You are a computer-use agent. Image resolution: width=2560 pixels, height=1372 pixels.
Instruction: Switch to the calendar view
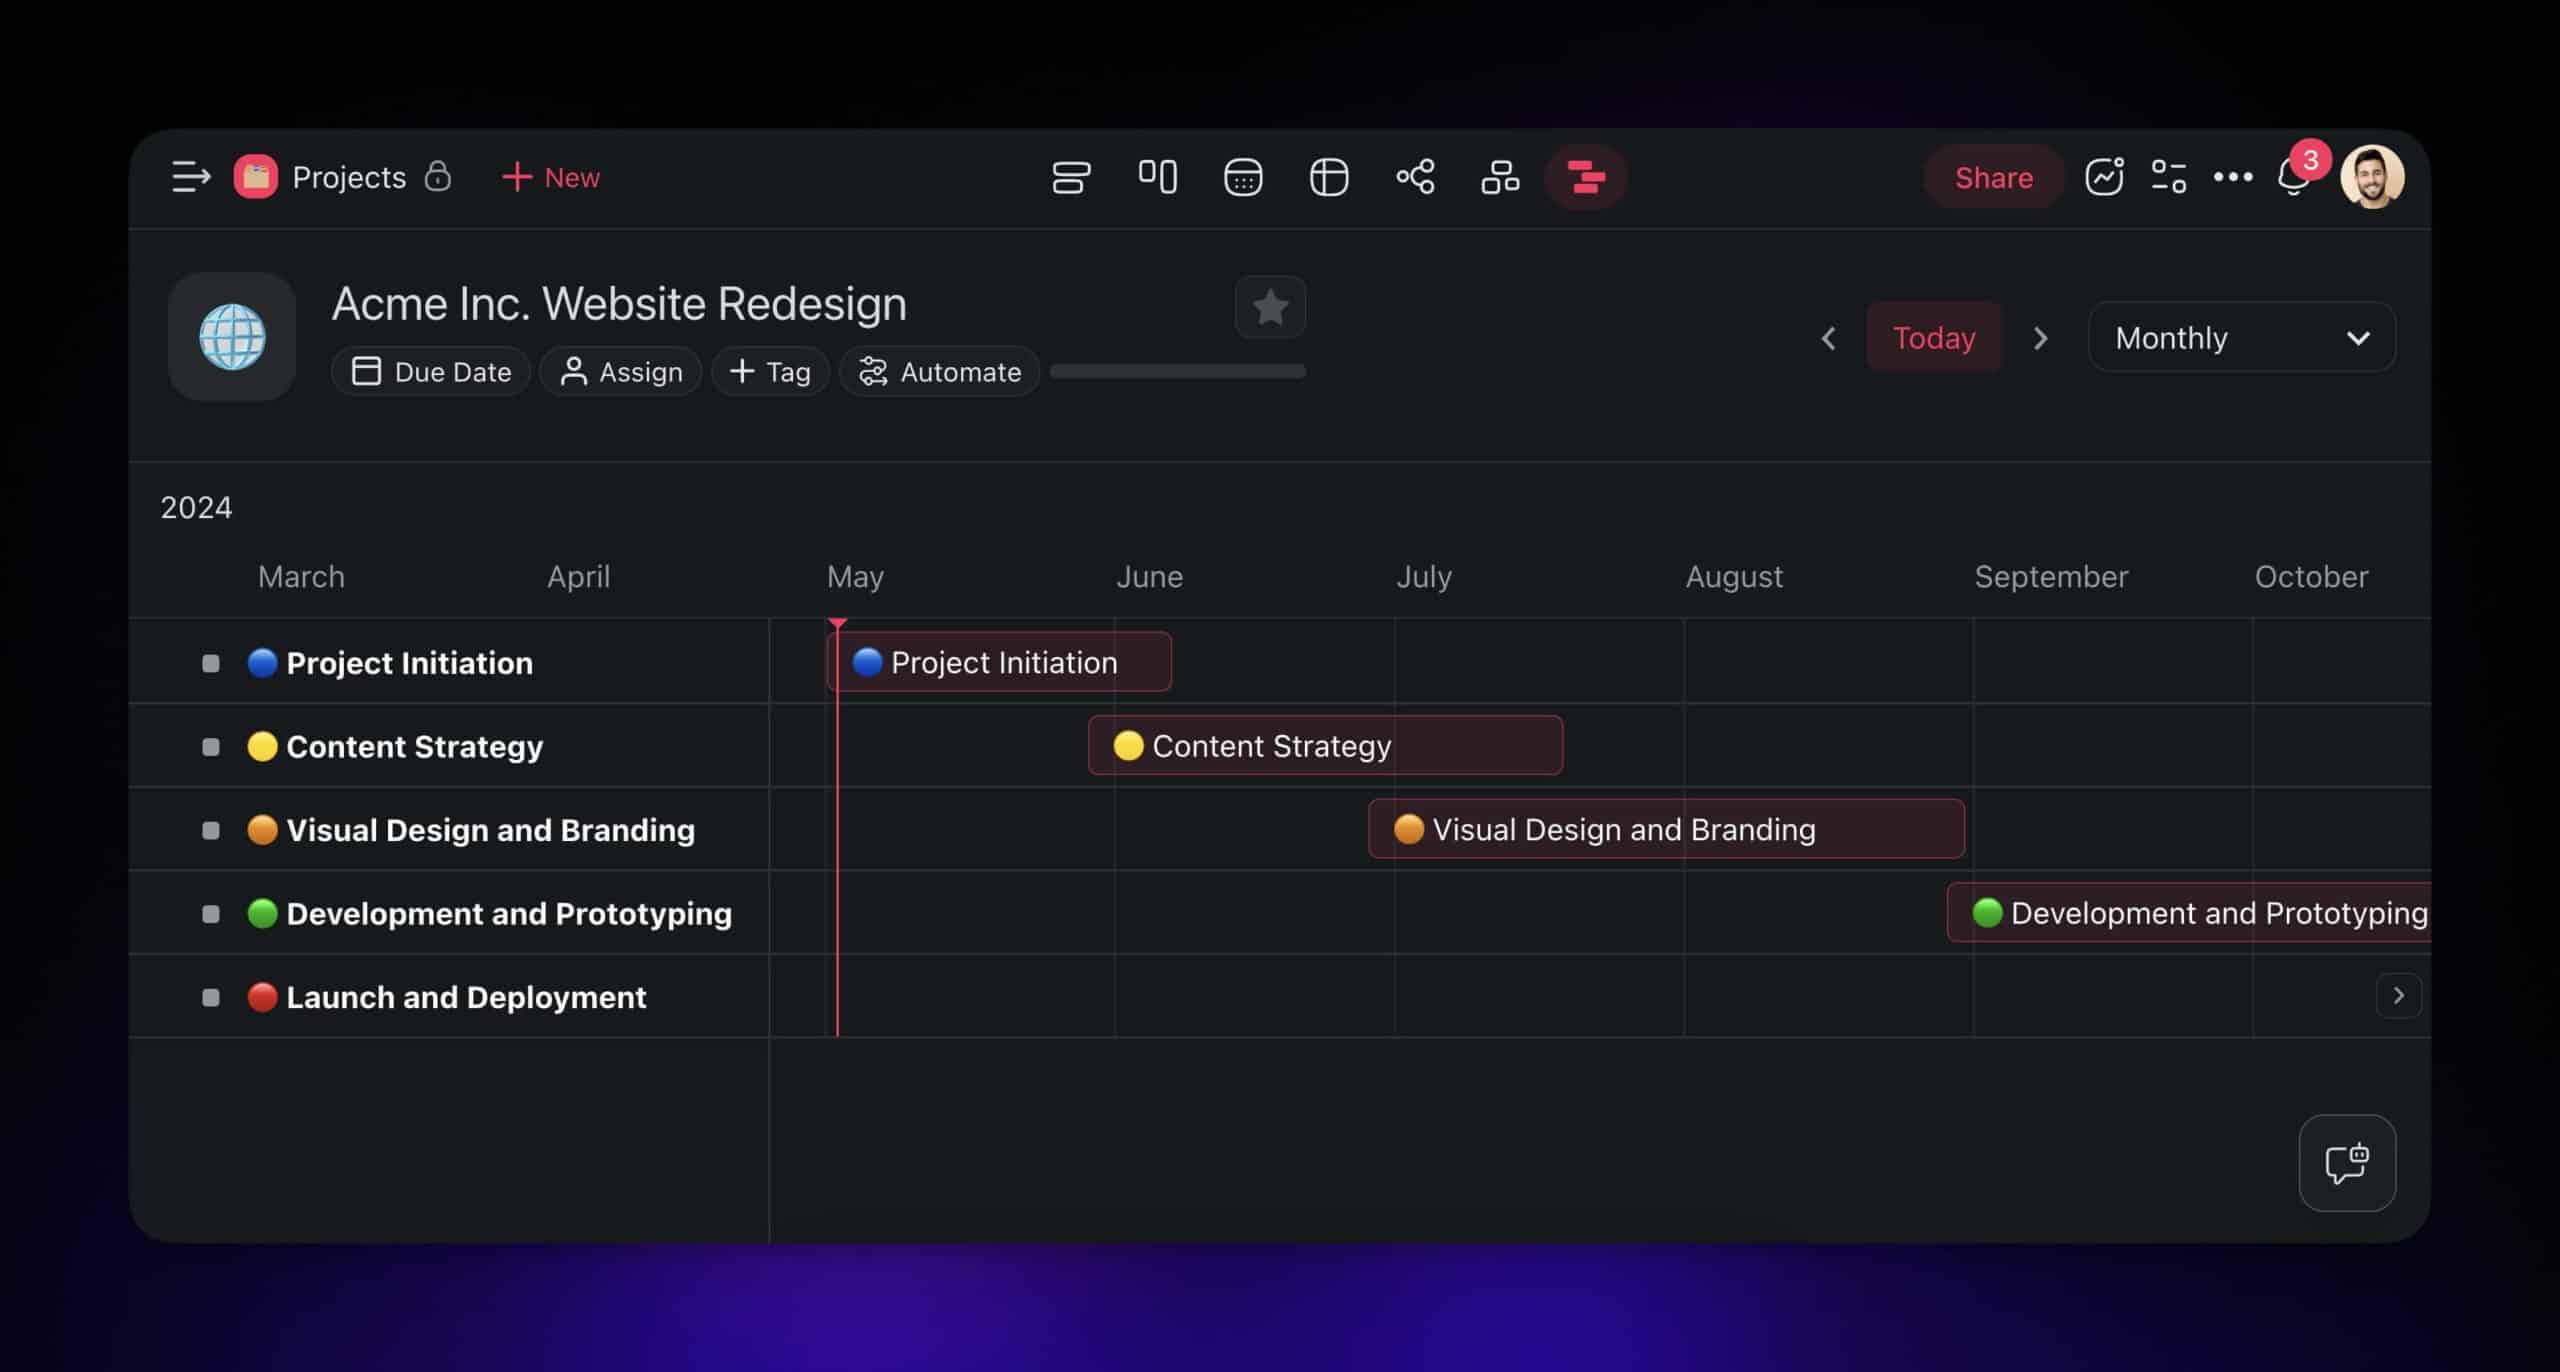1243,177
